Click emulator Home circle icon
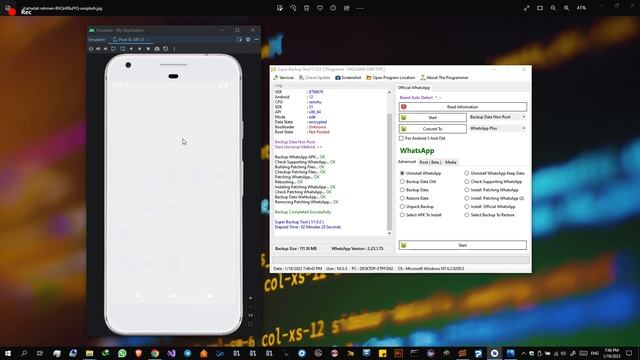Image resolution: width=640 pixels, height=360 pixels. [140, 49]
